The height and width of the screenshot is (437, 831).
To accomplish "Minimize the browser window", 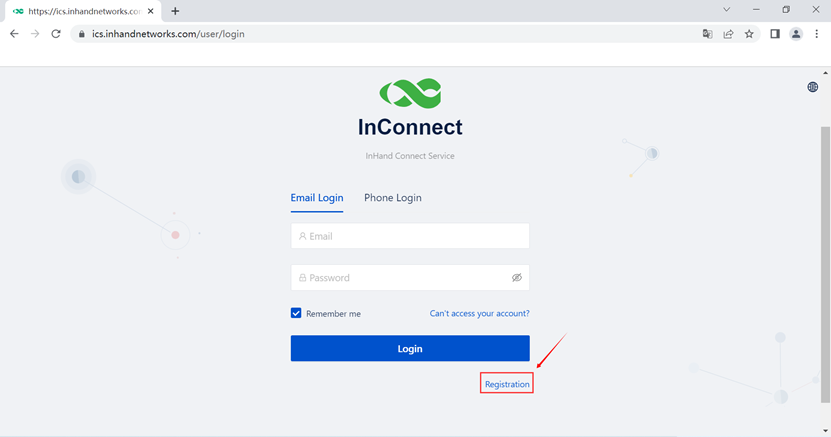I will tap(756, 10).
